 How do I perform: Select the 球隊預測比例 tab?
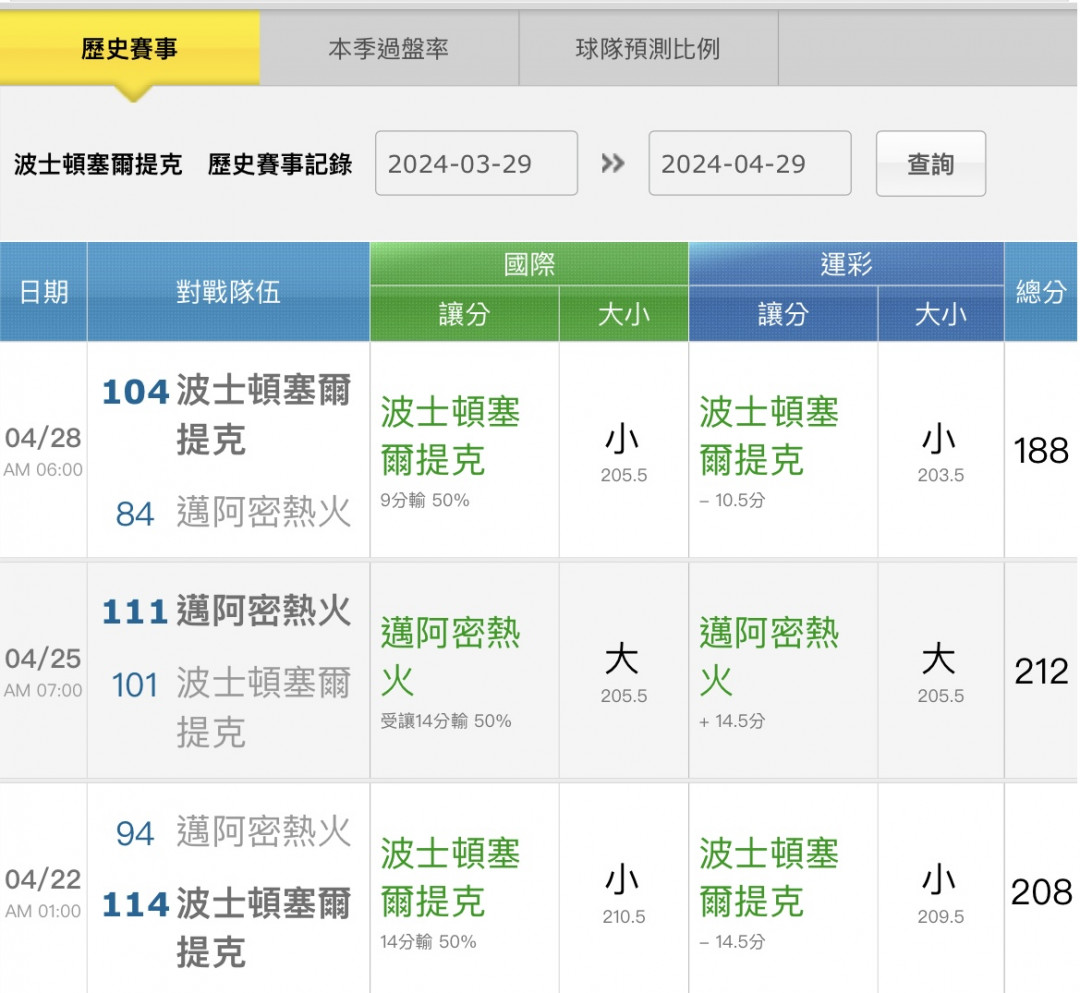[648, 48]
